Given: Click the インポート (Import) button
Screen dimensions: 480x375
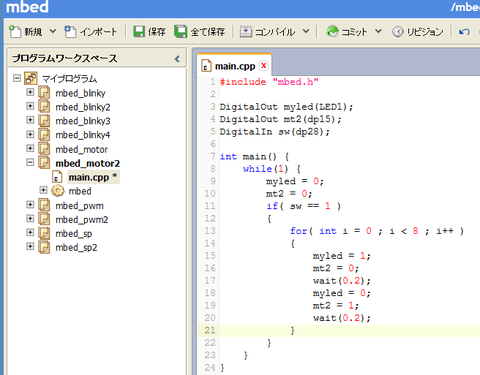Looking at the screenshot, I should (x=90, y=32).
